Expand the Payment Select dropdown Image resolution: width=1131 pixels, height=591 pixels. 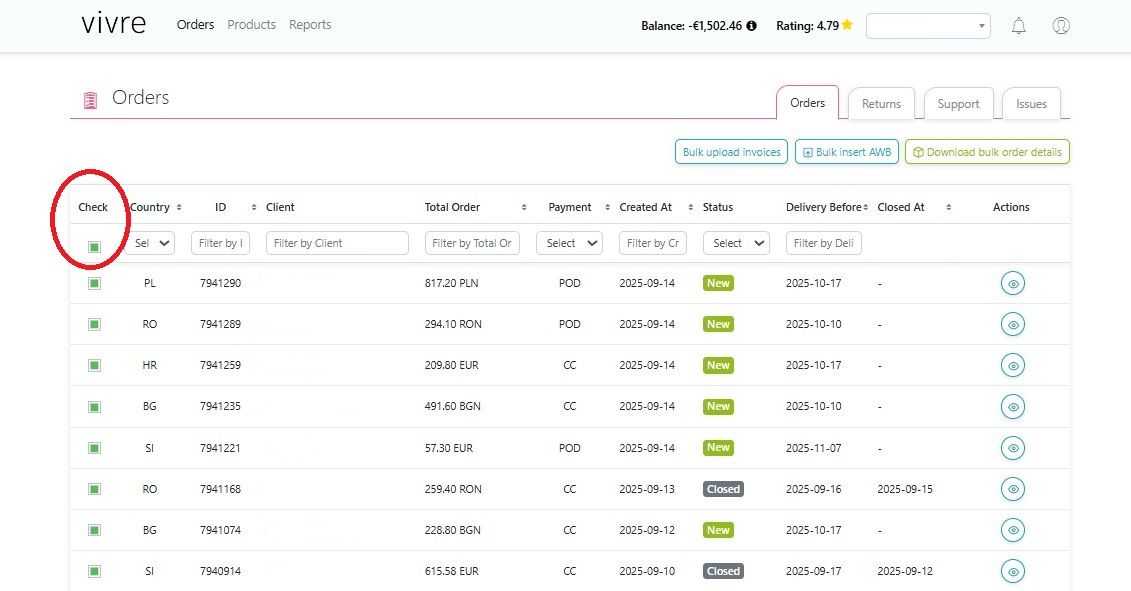click(x=569, y=243)
